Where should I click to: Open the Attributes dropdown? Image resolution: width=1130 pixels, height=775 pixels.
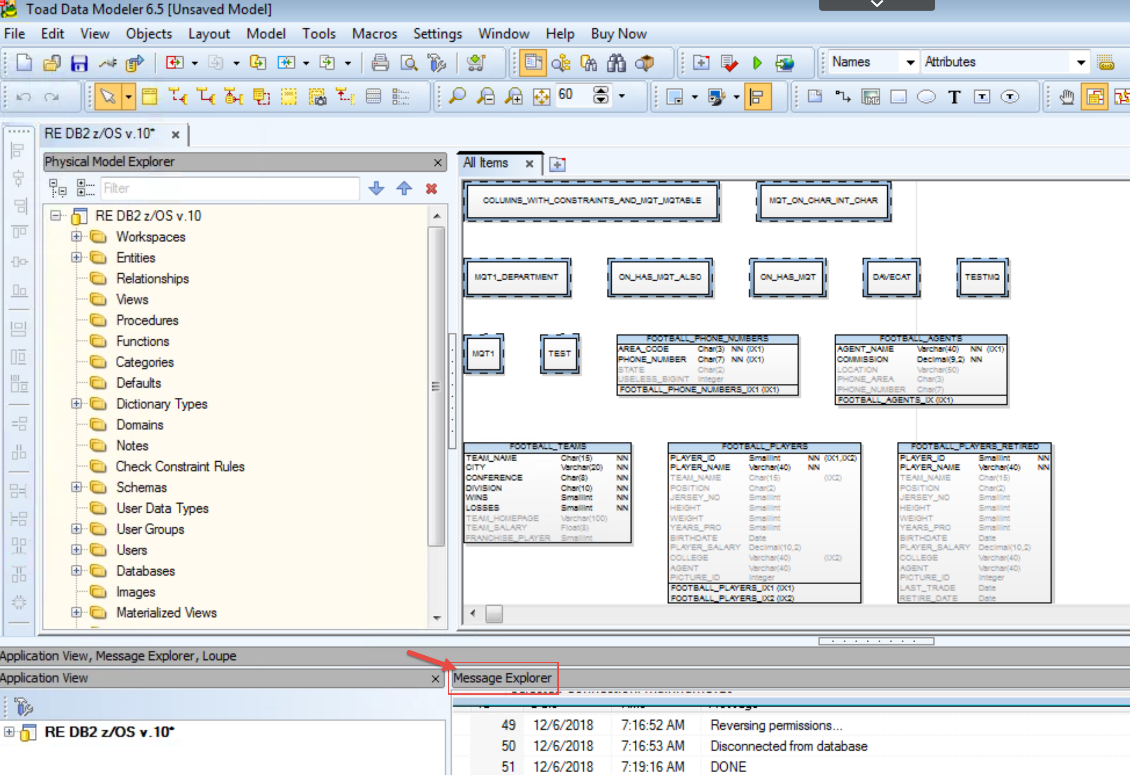coord(1080,63)
